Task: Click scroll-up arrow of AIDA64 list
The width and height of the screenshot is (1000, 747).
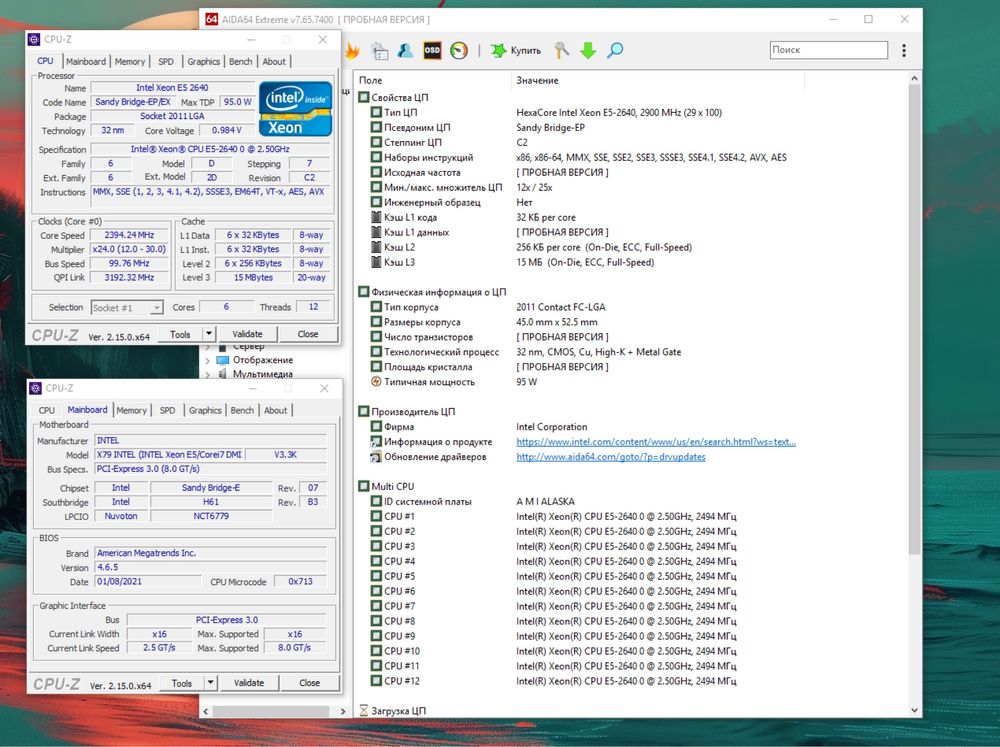Action: pyautogui.click(x=914, y=78)
